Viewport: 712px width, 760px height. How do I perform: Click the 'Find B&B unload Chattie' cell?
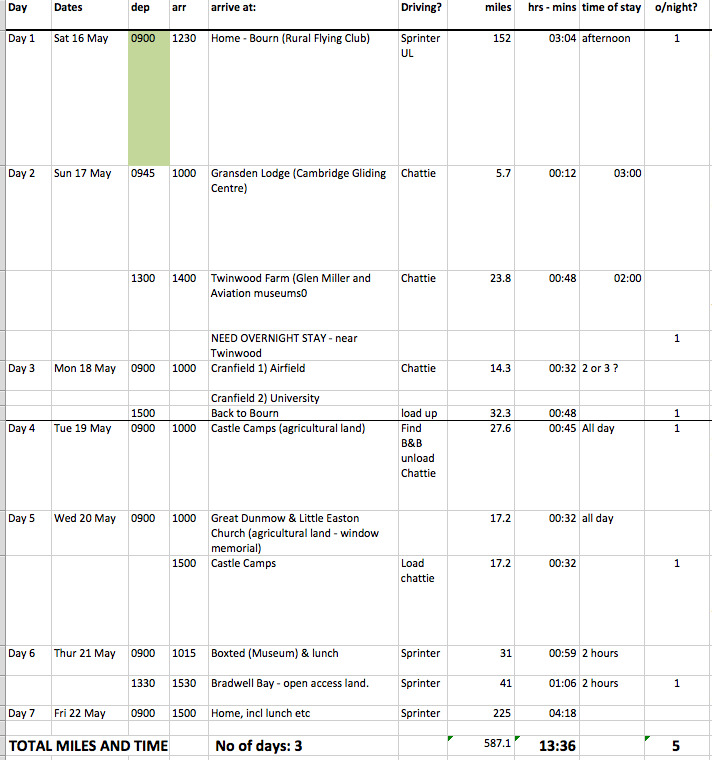point(421,450)
